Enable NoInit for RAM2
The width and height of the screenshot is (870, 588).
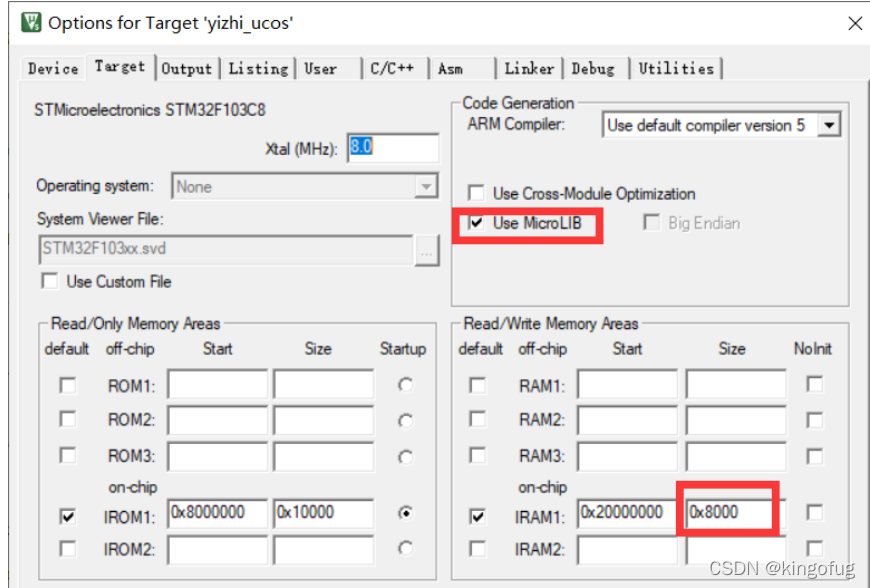pos(815,420)
